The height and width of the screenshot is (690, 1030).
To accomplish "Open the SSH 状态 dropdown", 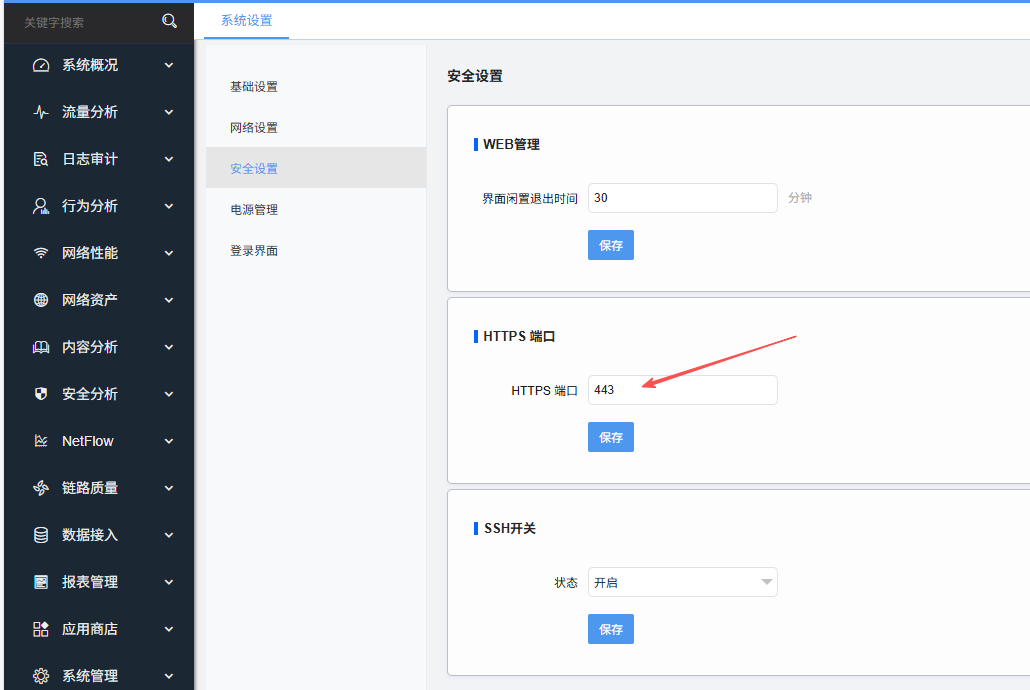I will (x=682, y=582).
